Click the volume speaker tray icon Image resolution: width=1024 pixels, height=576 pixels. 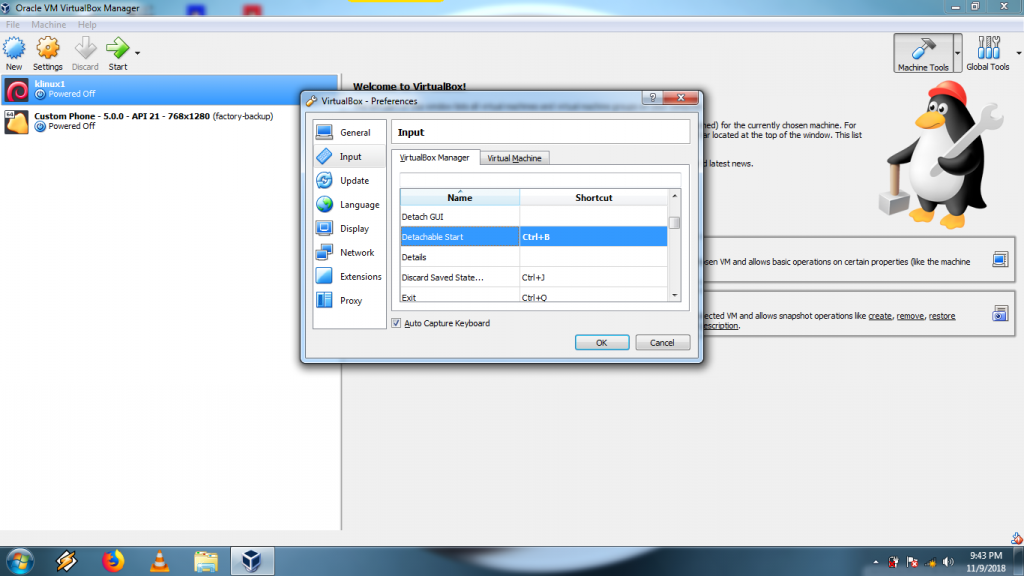948,562
